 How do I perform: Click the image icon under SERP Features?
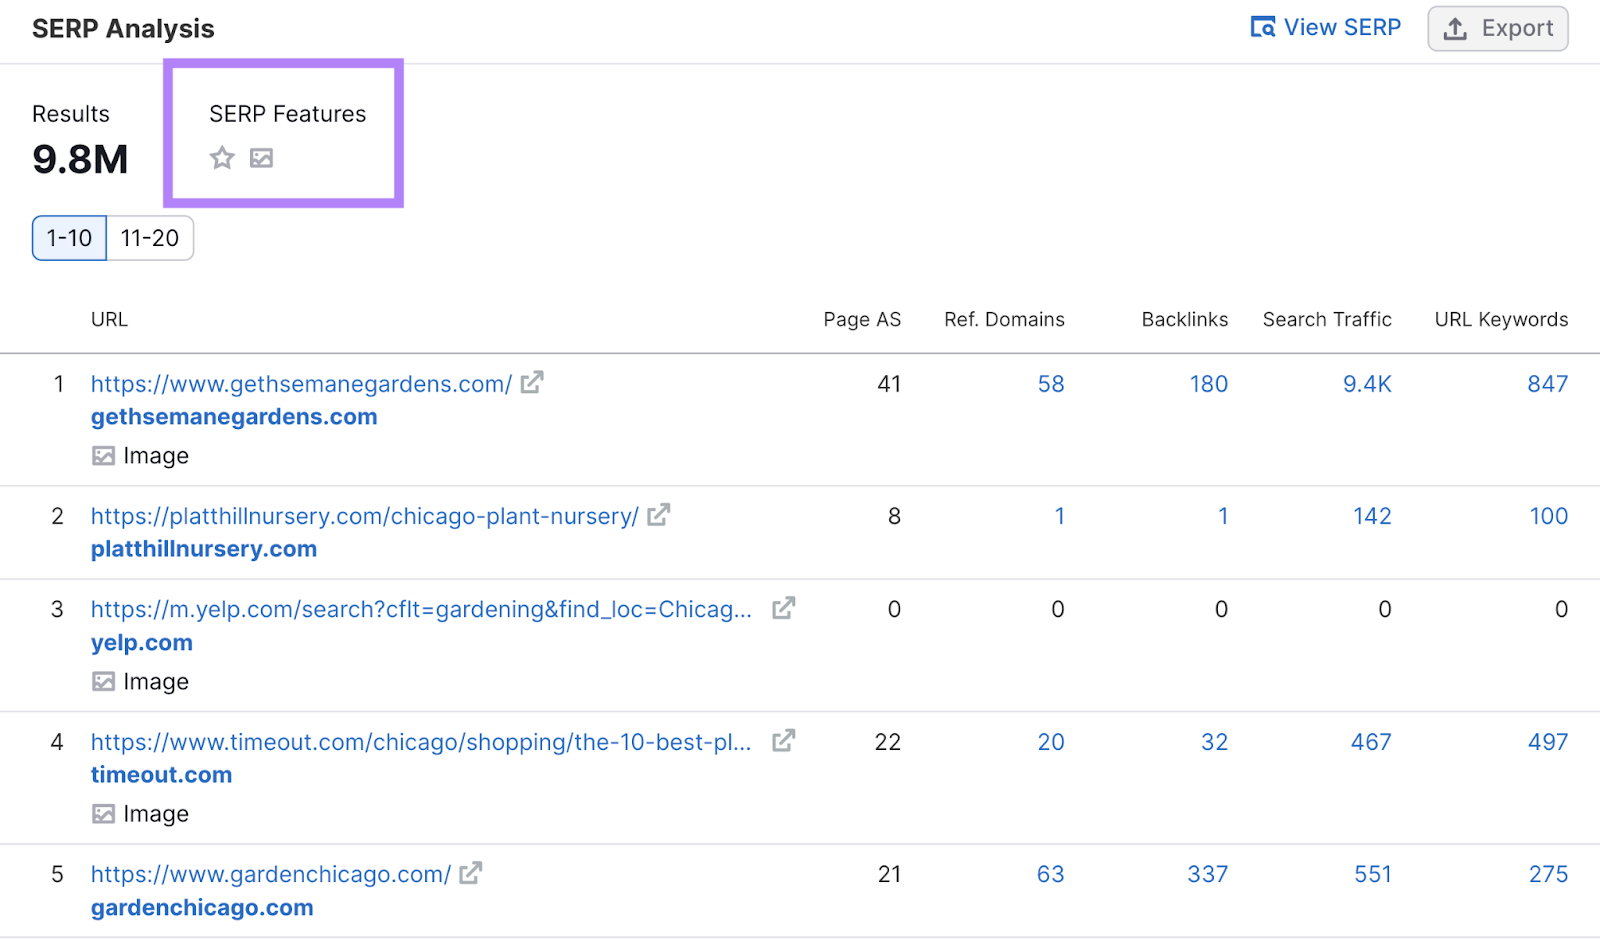click(x=261, y=158)
